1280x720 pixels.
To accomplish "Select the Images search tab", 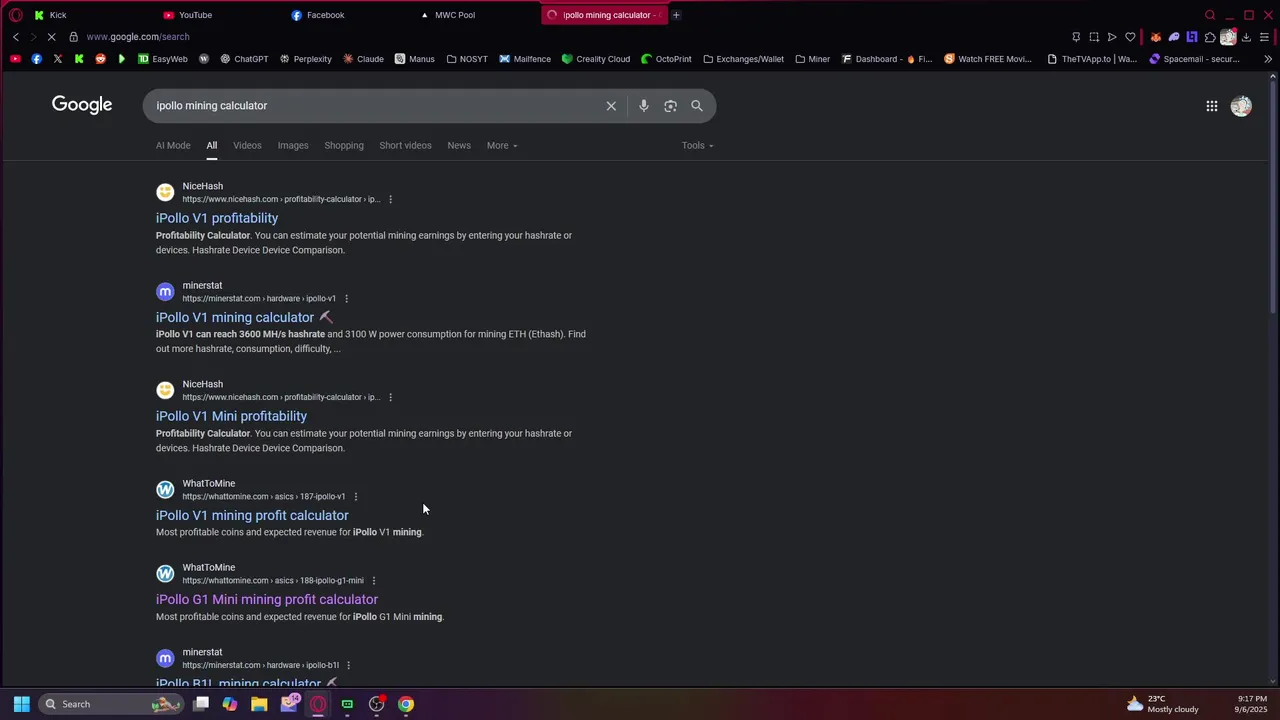I will 293,146.
